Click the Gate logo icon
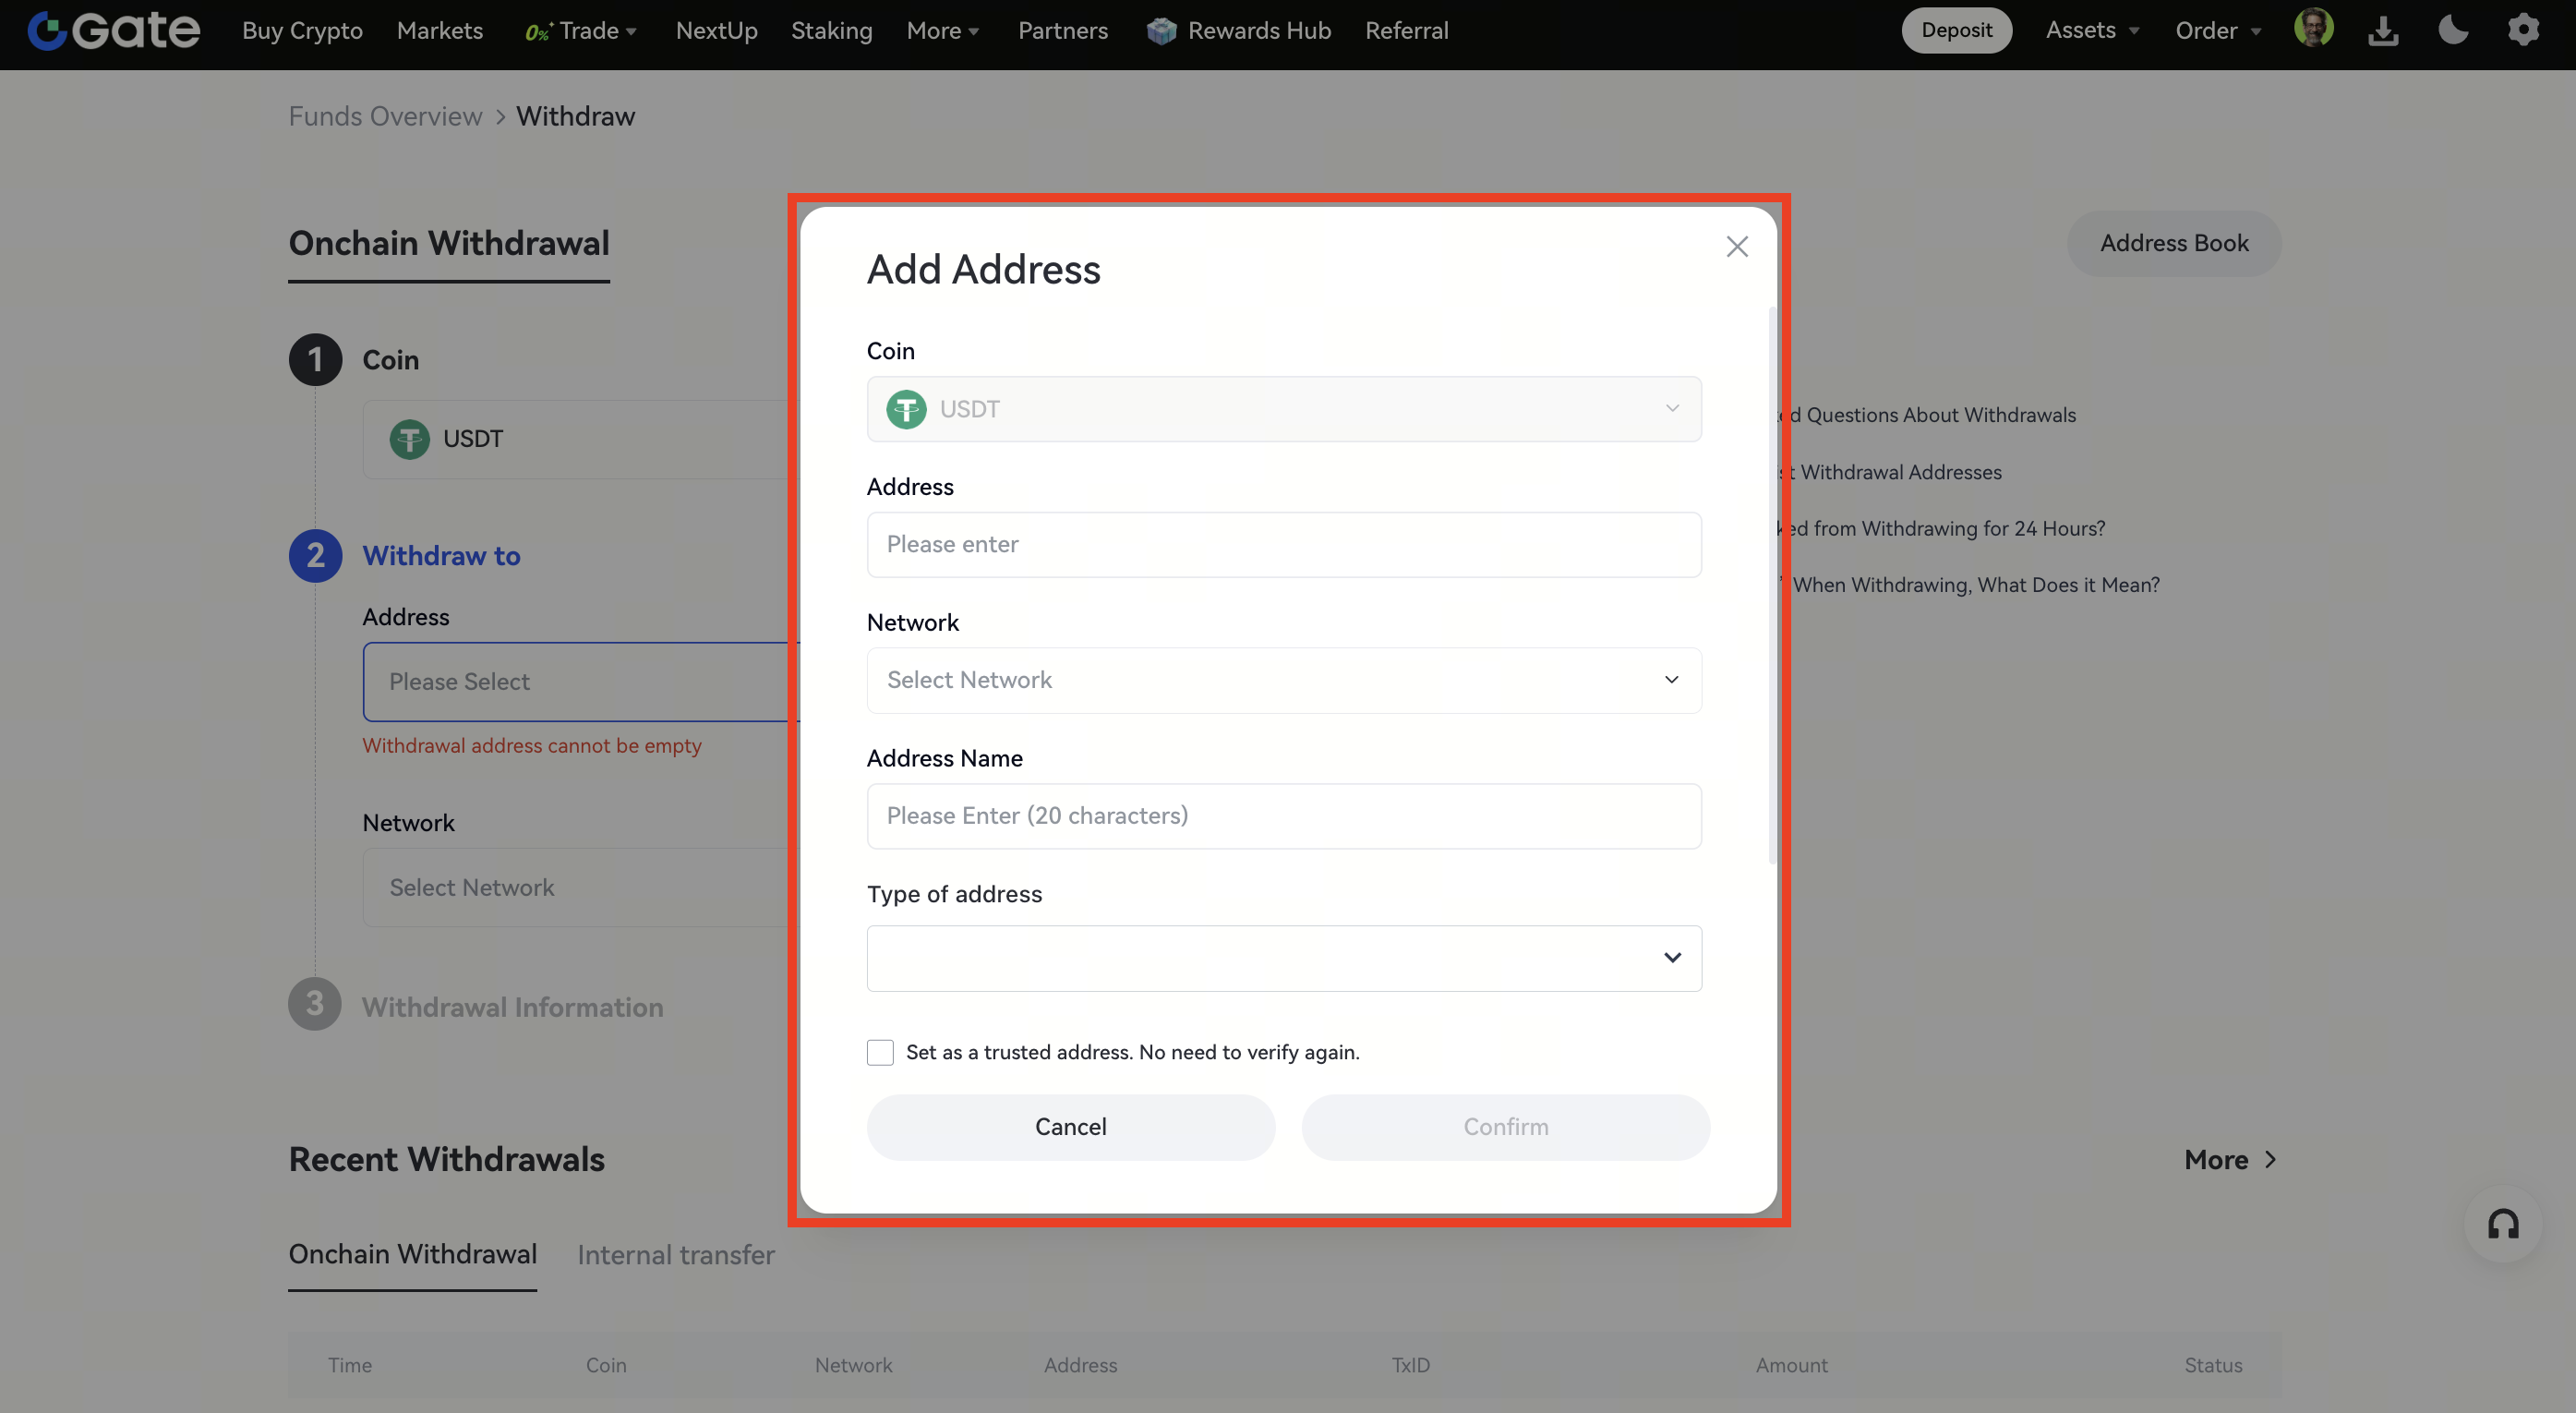The height and width of the screenshot is (1413, 2576). pos(47,31)
